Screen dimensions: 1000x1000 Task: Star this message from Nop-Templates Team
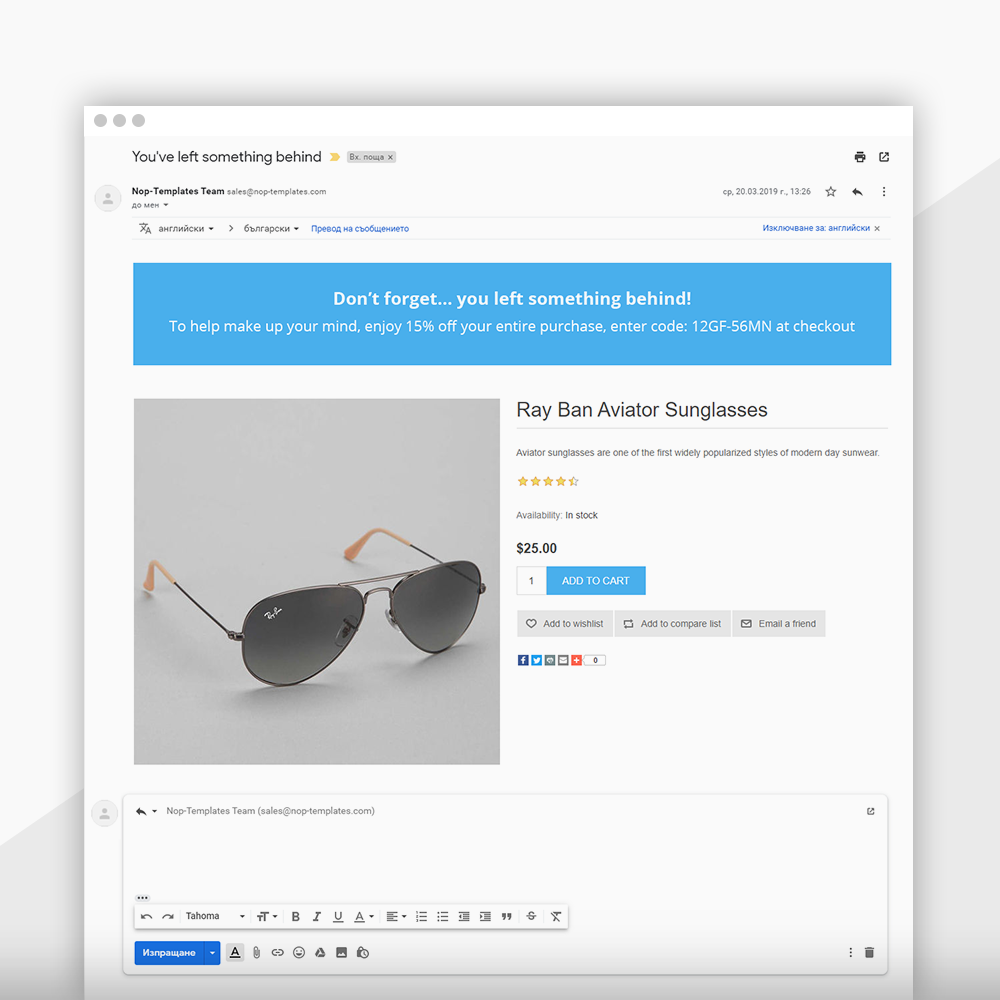830,191
